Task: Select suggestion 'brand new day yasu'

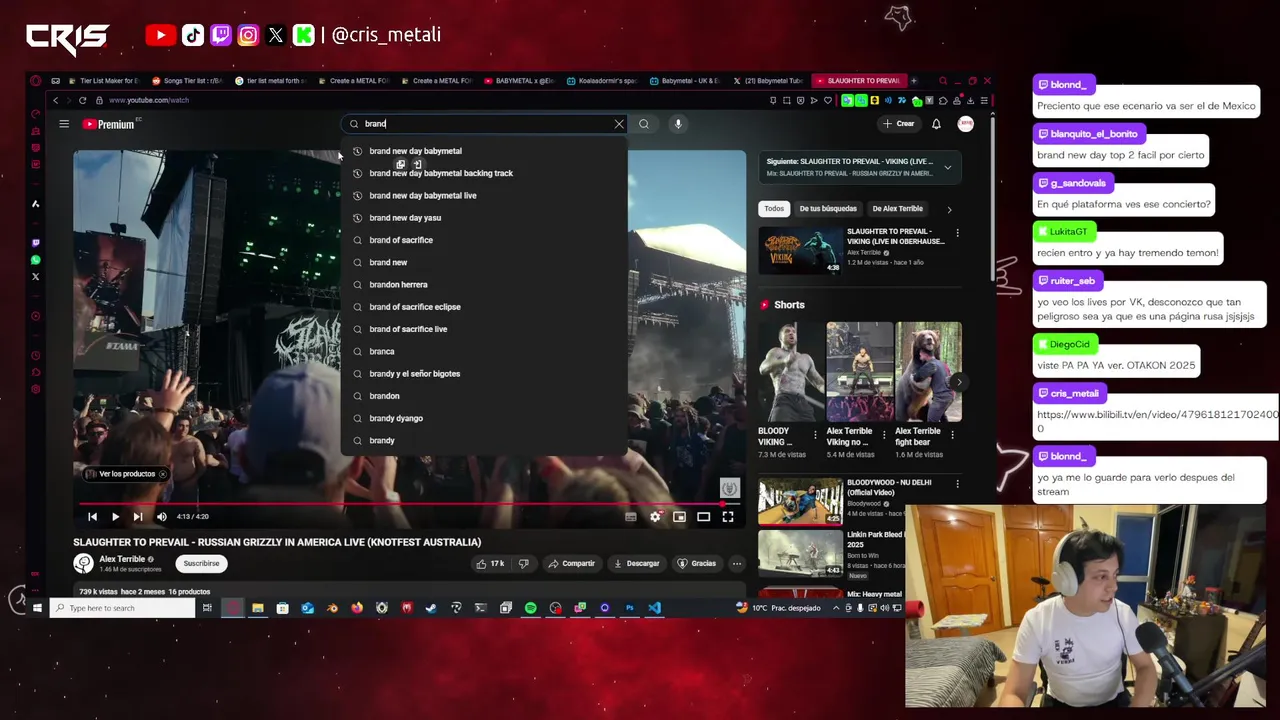Action: tap(484, 218)
